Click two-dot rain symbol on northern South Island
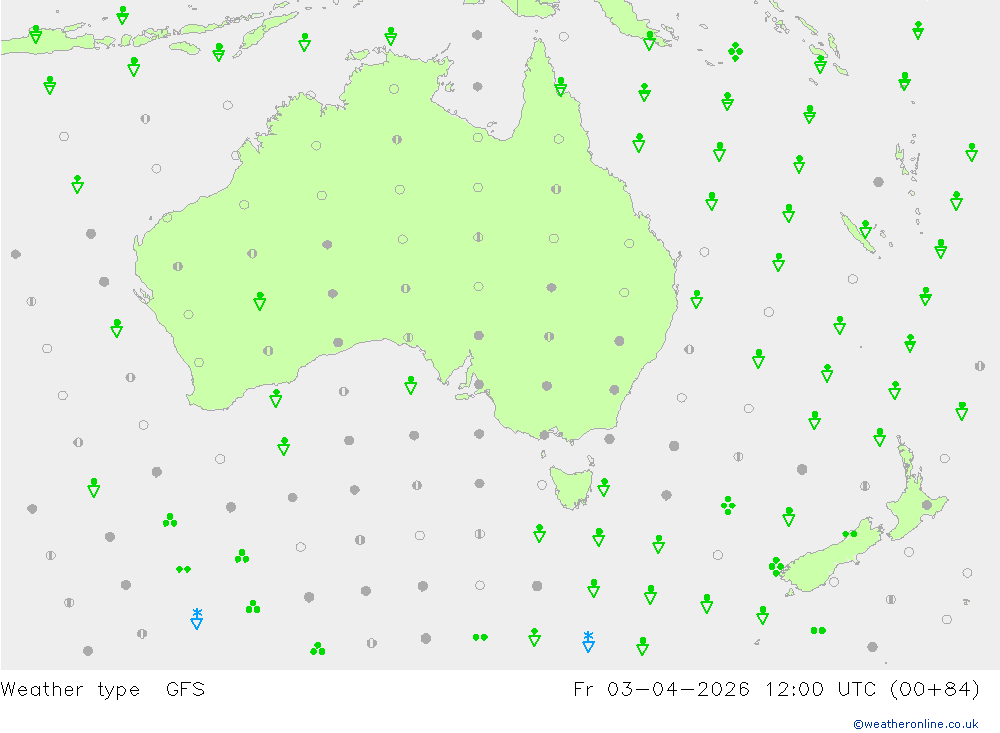This screenshot has width=1000, height=733. (x=849, y=534)
